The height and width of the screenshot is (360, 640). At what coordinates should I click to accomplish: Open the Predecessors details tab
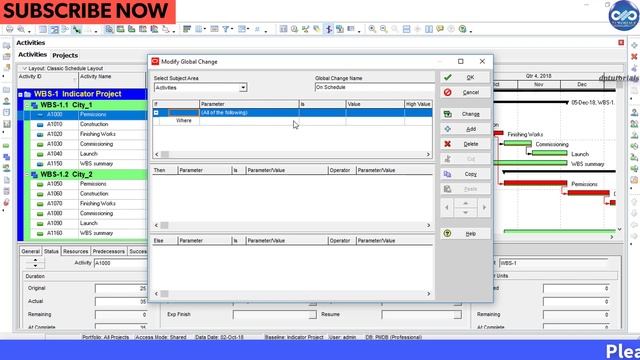(x=109, y=251)
